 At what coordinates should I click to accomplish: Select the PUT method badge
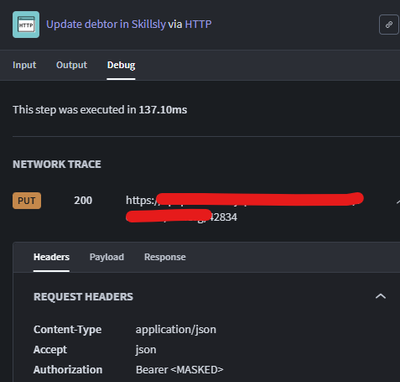pos(27,201)
